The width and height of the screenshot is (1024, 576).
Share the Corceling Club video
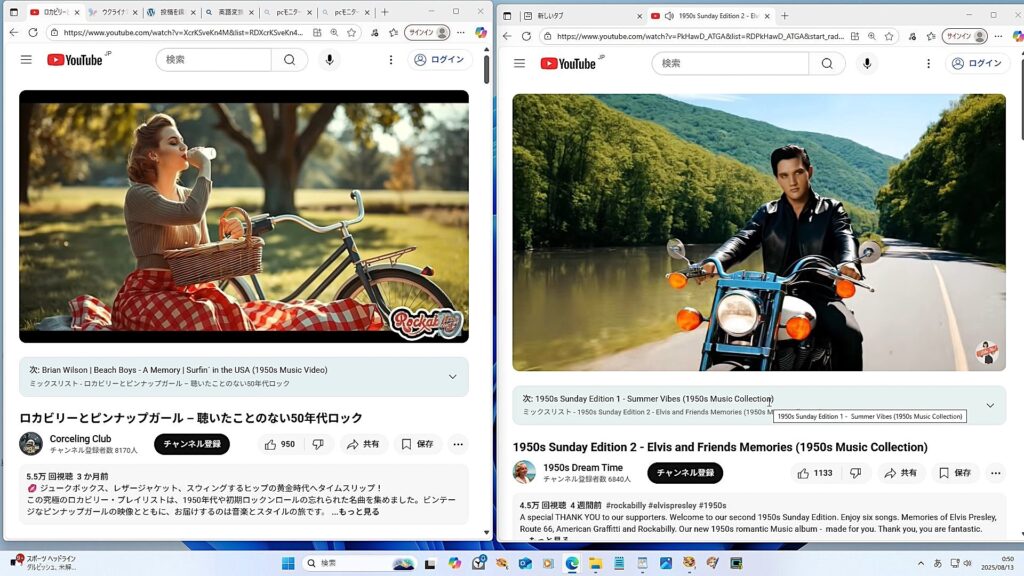[362, 444]
